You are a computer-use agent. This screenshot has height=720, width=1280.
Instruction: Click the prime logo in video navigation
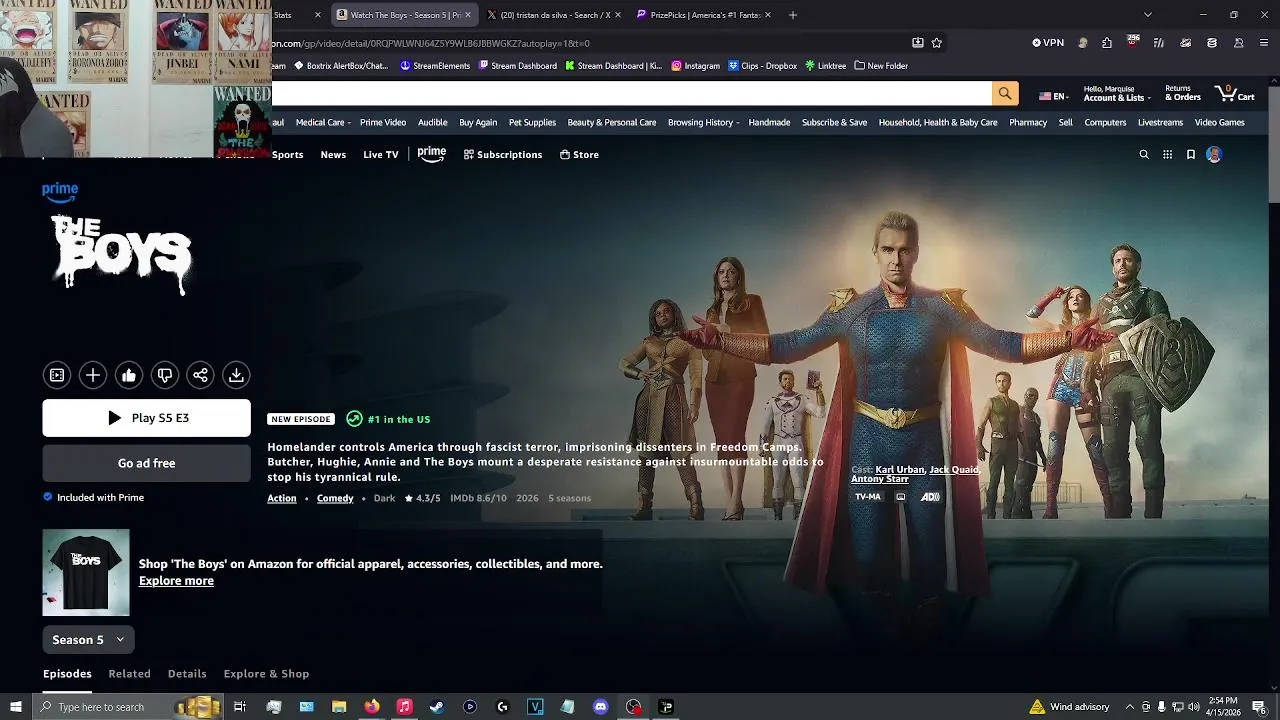[432, 154]
